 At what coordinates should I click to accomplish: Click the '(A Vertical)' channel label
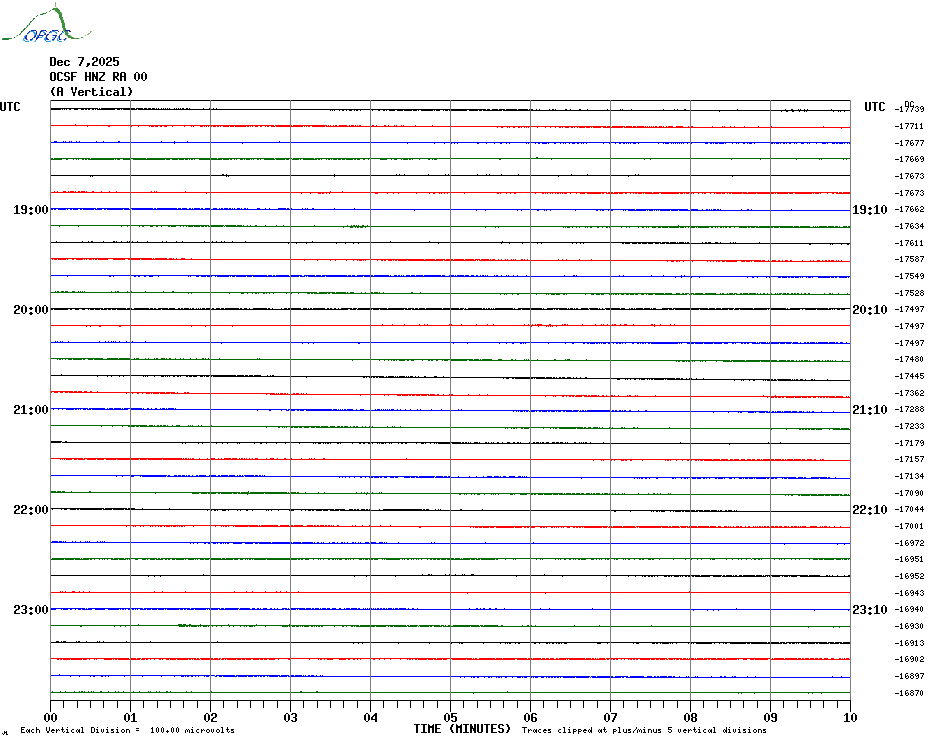click(91, 92)
